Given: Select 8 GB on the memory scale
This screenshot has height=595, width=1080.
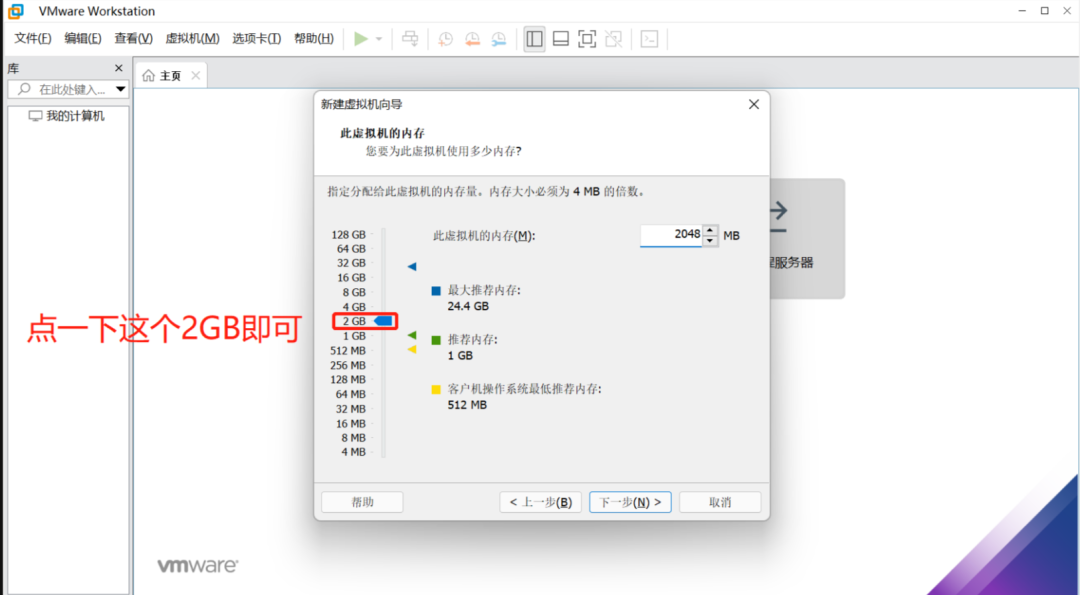Looking at the screenshot, I should 354,292.
